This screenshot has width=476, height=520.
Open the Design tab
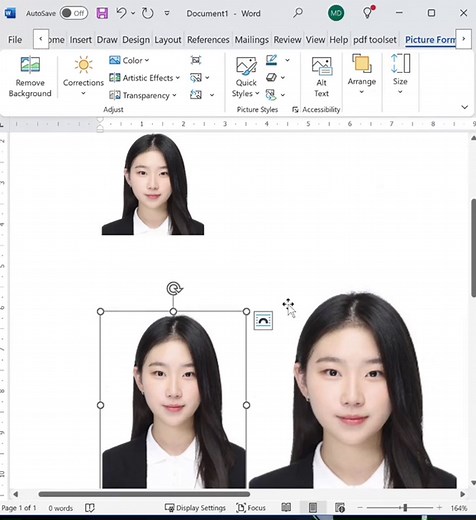click(x=136, y=40)
